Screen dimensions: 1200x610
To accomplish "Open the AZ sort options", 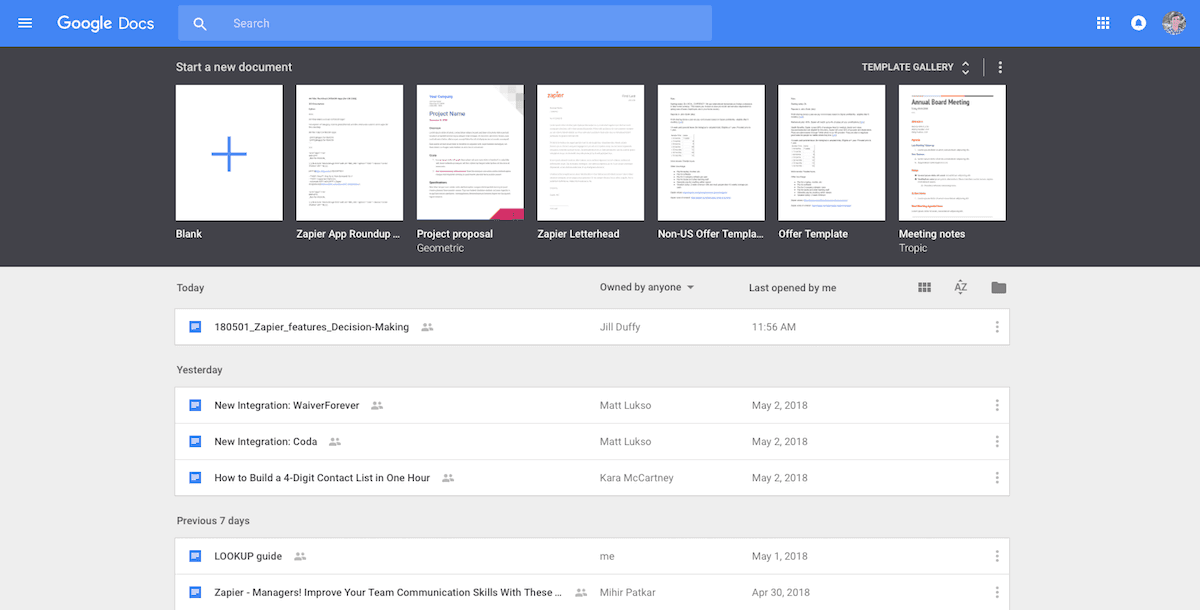I will [961, 288].
